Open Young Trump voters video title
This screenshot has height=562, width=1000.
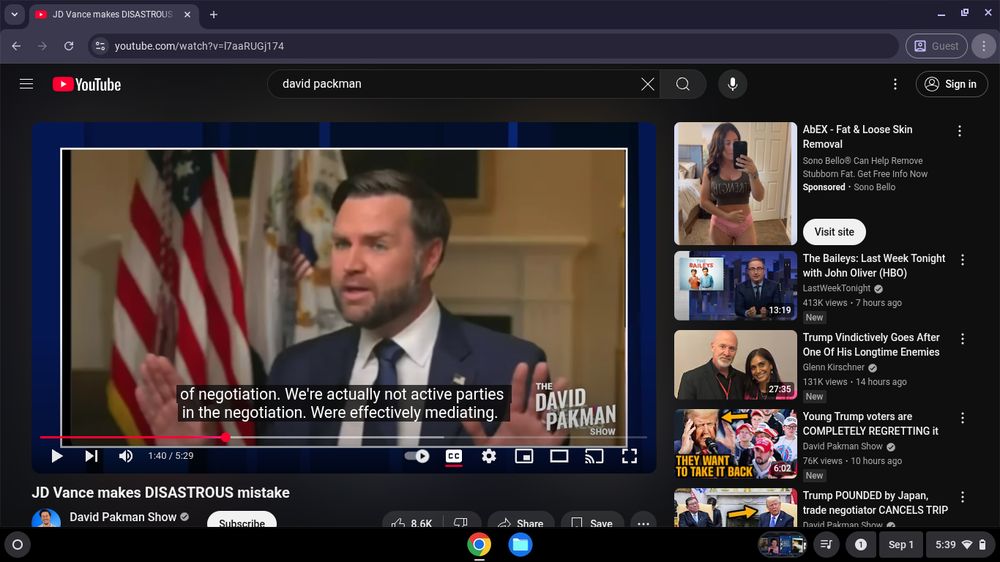(x=871, y=424)
